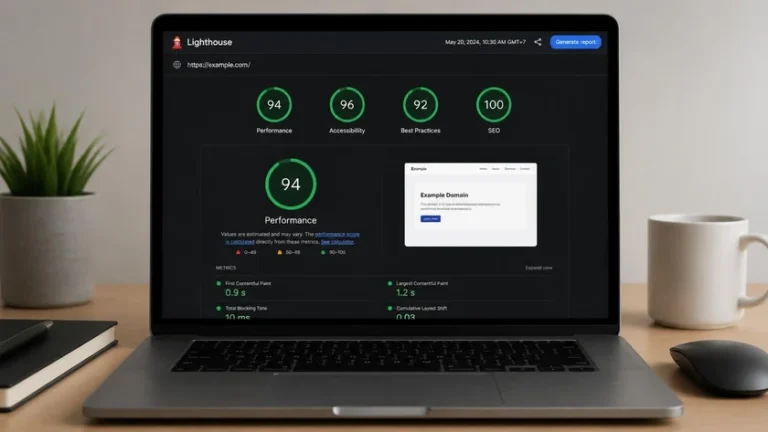Select the https://example.com/ URL text
768x432 pixels.
click(218, 65)
